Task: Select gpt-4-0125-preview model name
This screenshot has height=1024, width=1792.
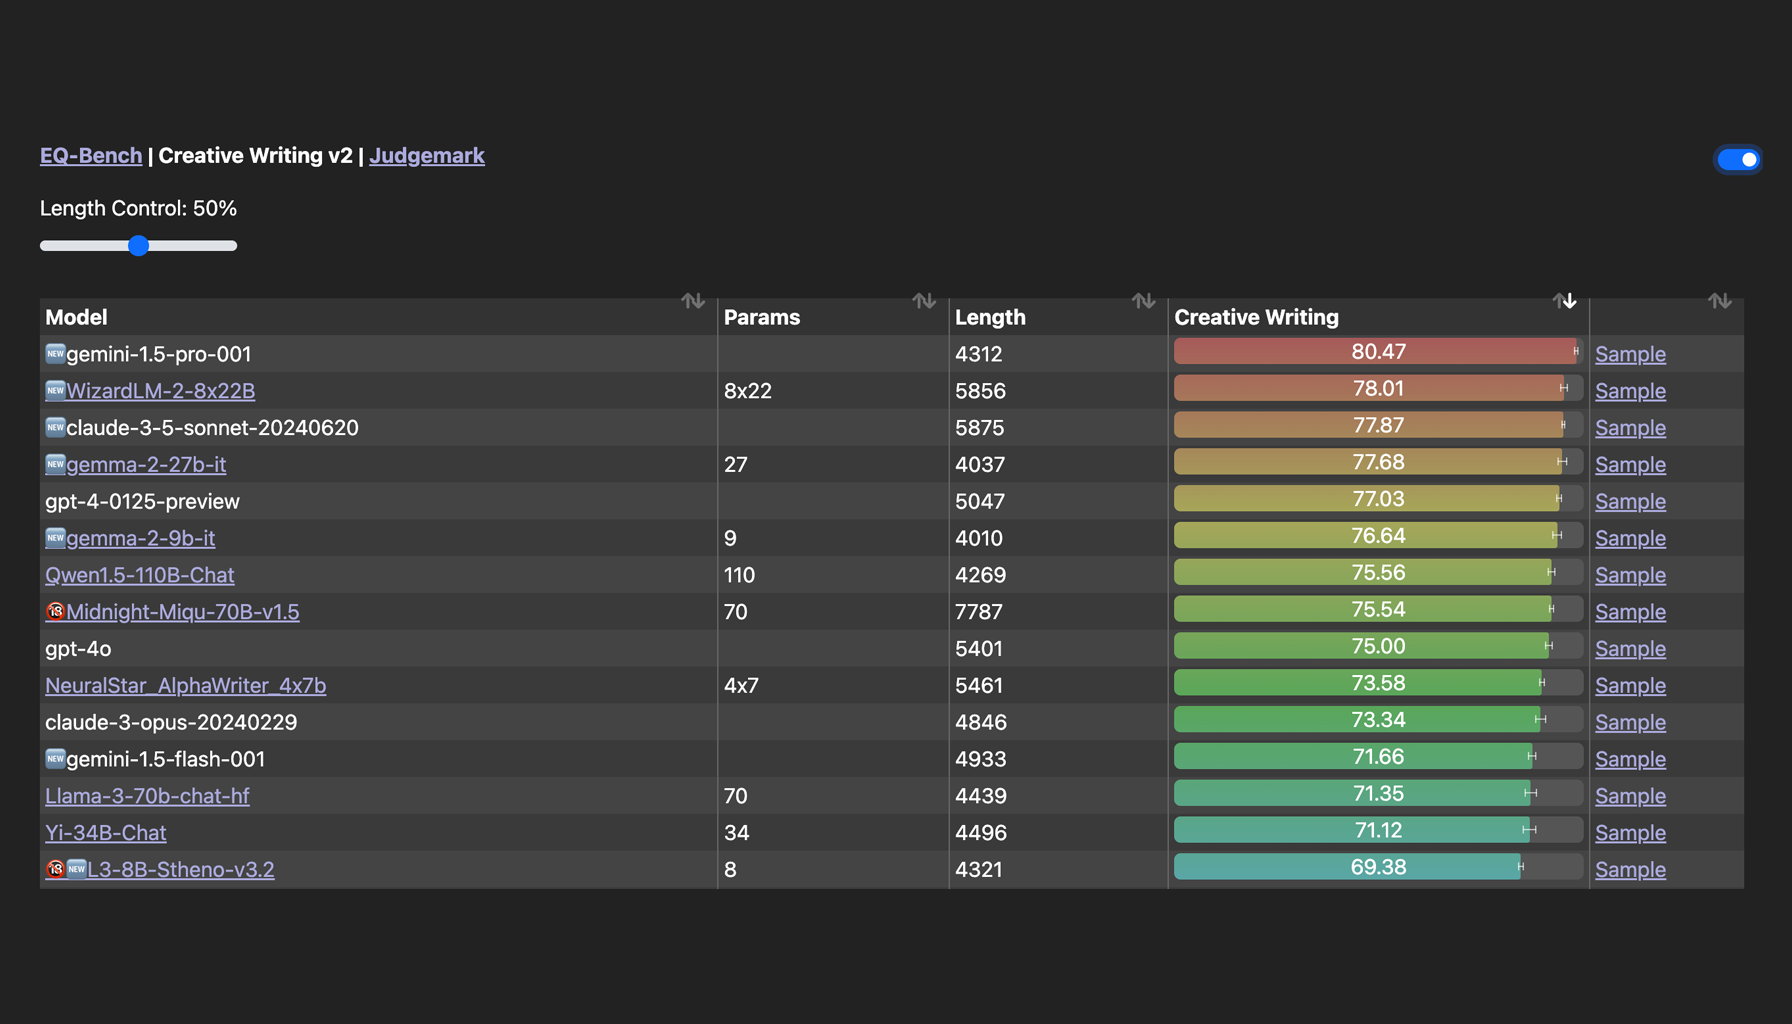Action: (142, 502)
